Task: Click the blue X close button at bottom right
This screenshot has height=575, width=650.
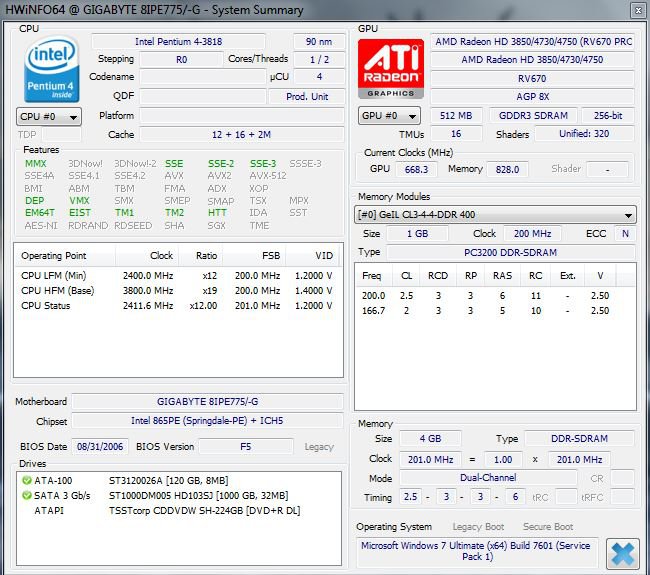Action: [623, 553]
